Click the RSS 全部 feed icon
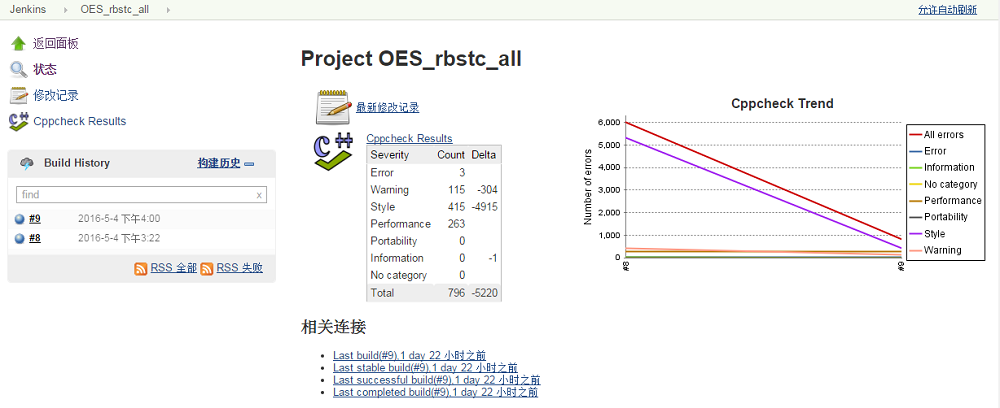Image resolution: width=1000 pixels, height=408 pixels. pos(140,268)
